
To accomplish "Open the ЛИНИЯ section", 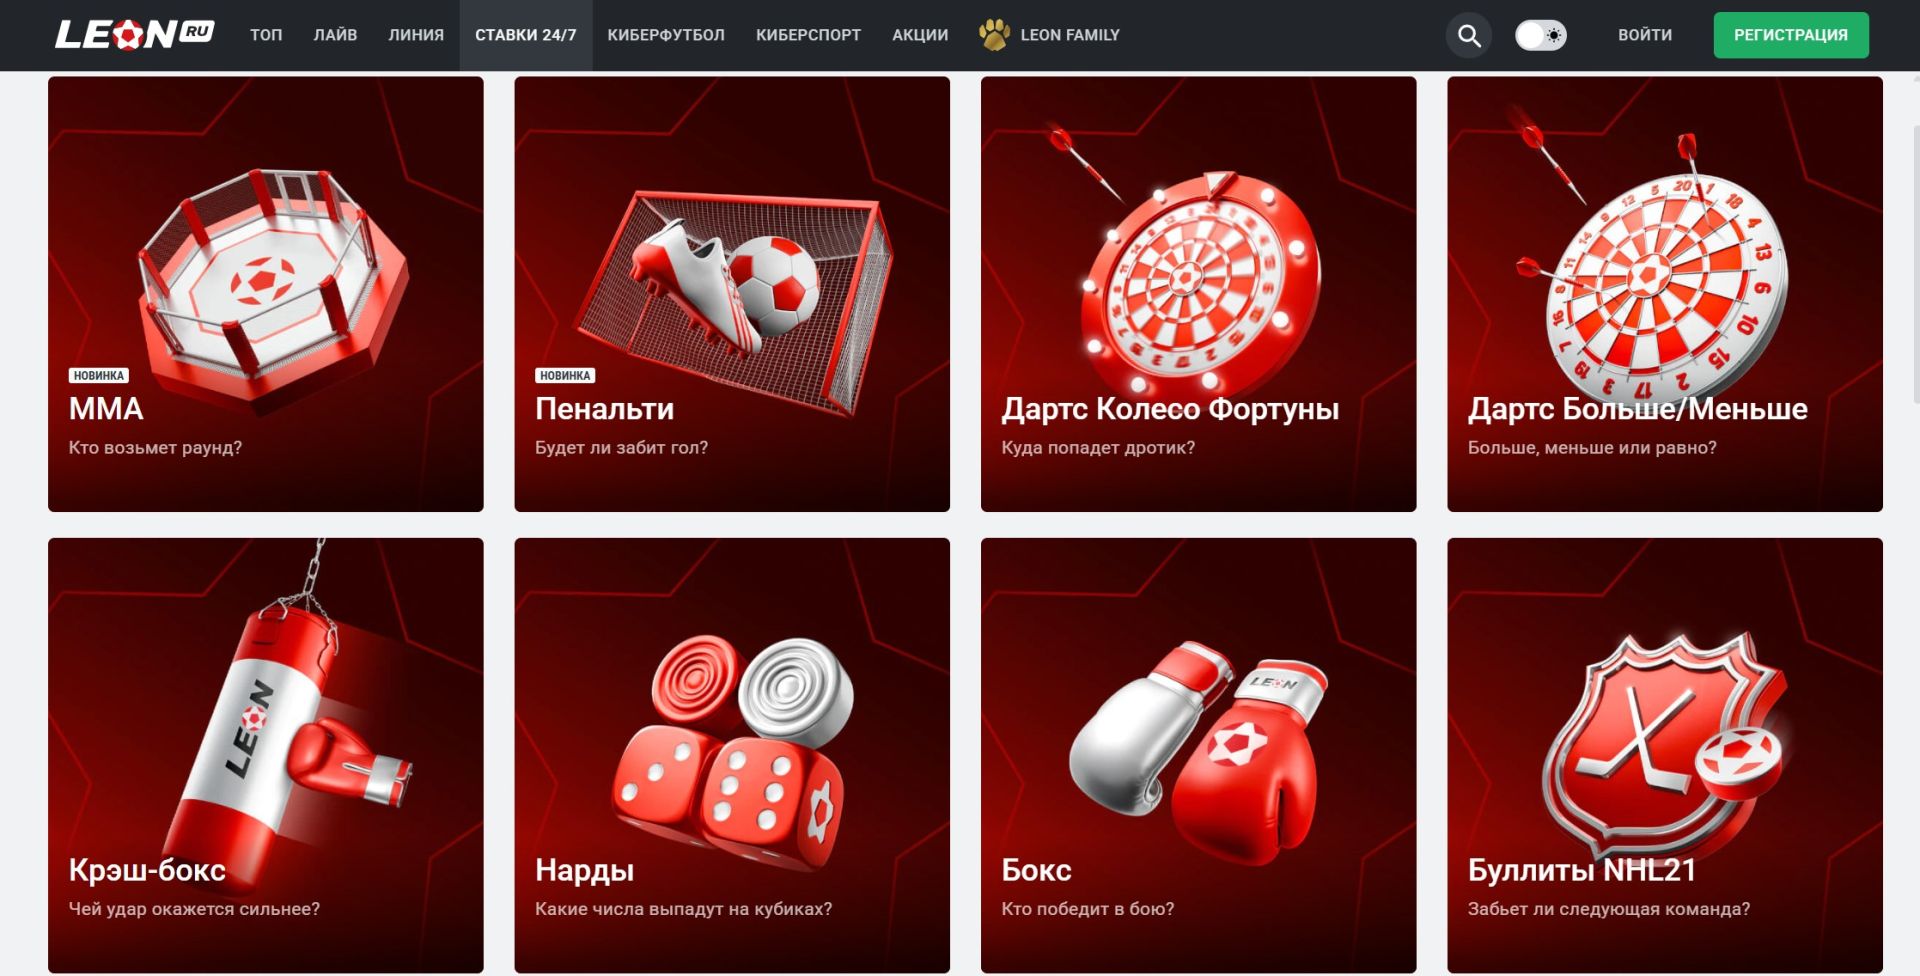I will (416, 35).
